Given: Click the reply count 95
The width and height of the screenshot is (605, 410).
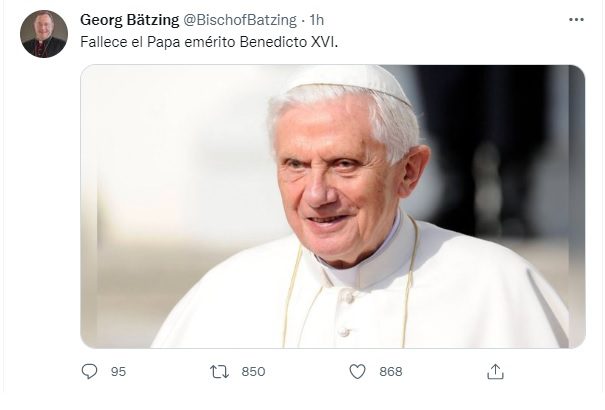Looking at the screenshot, I should click(118, 371).
